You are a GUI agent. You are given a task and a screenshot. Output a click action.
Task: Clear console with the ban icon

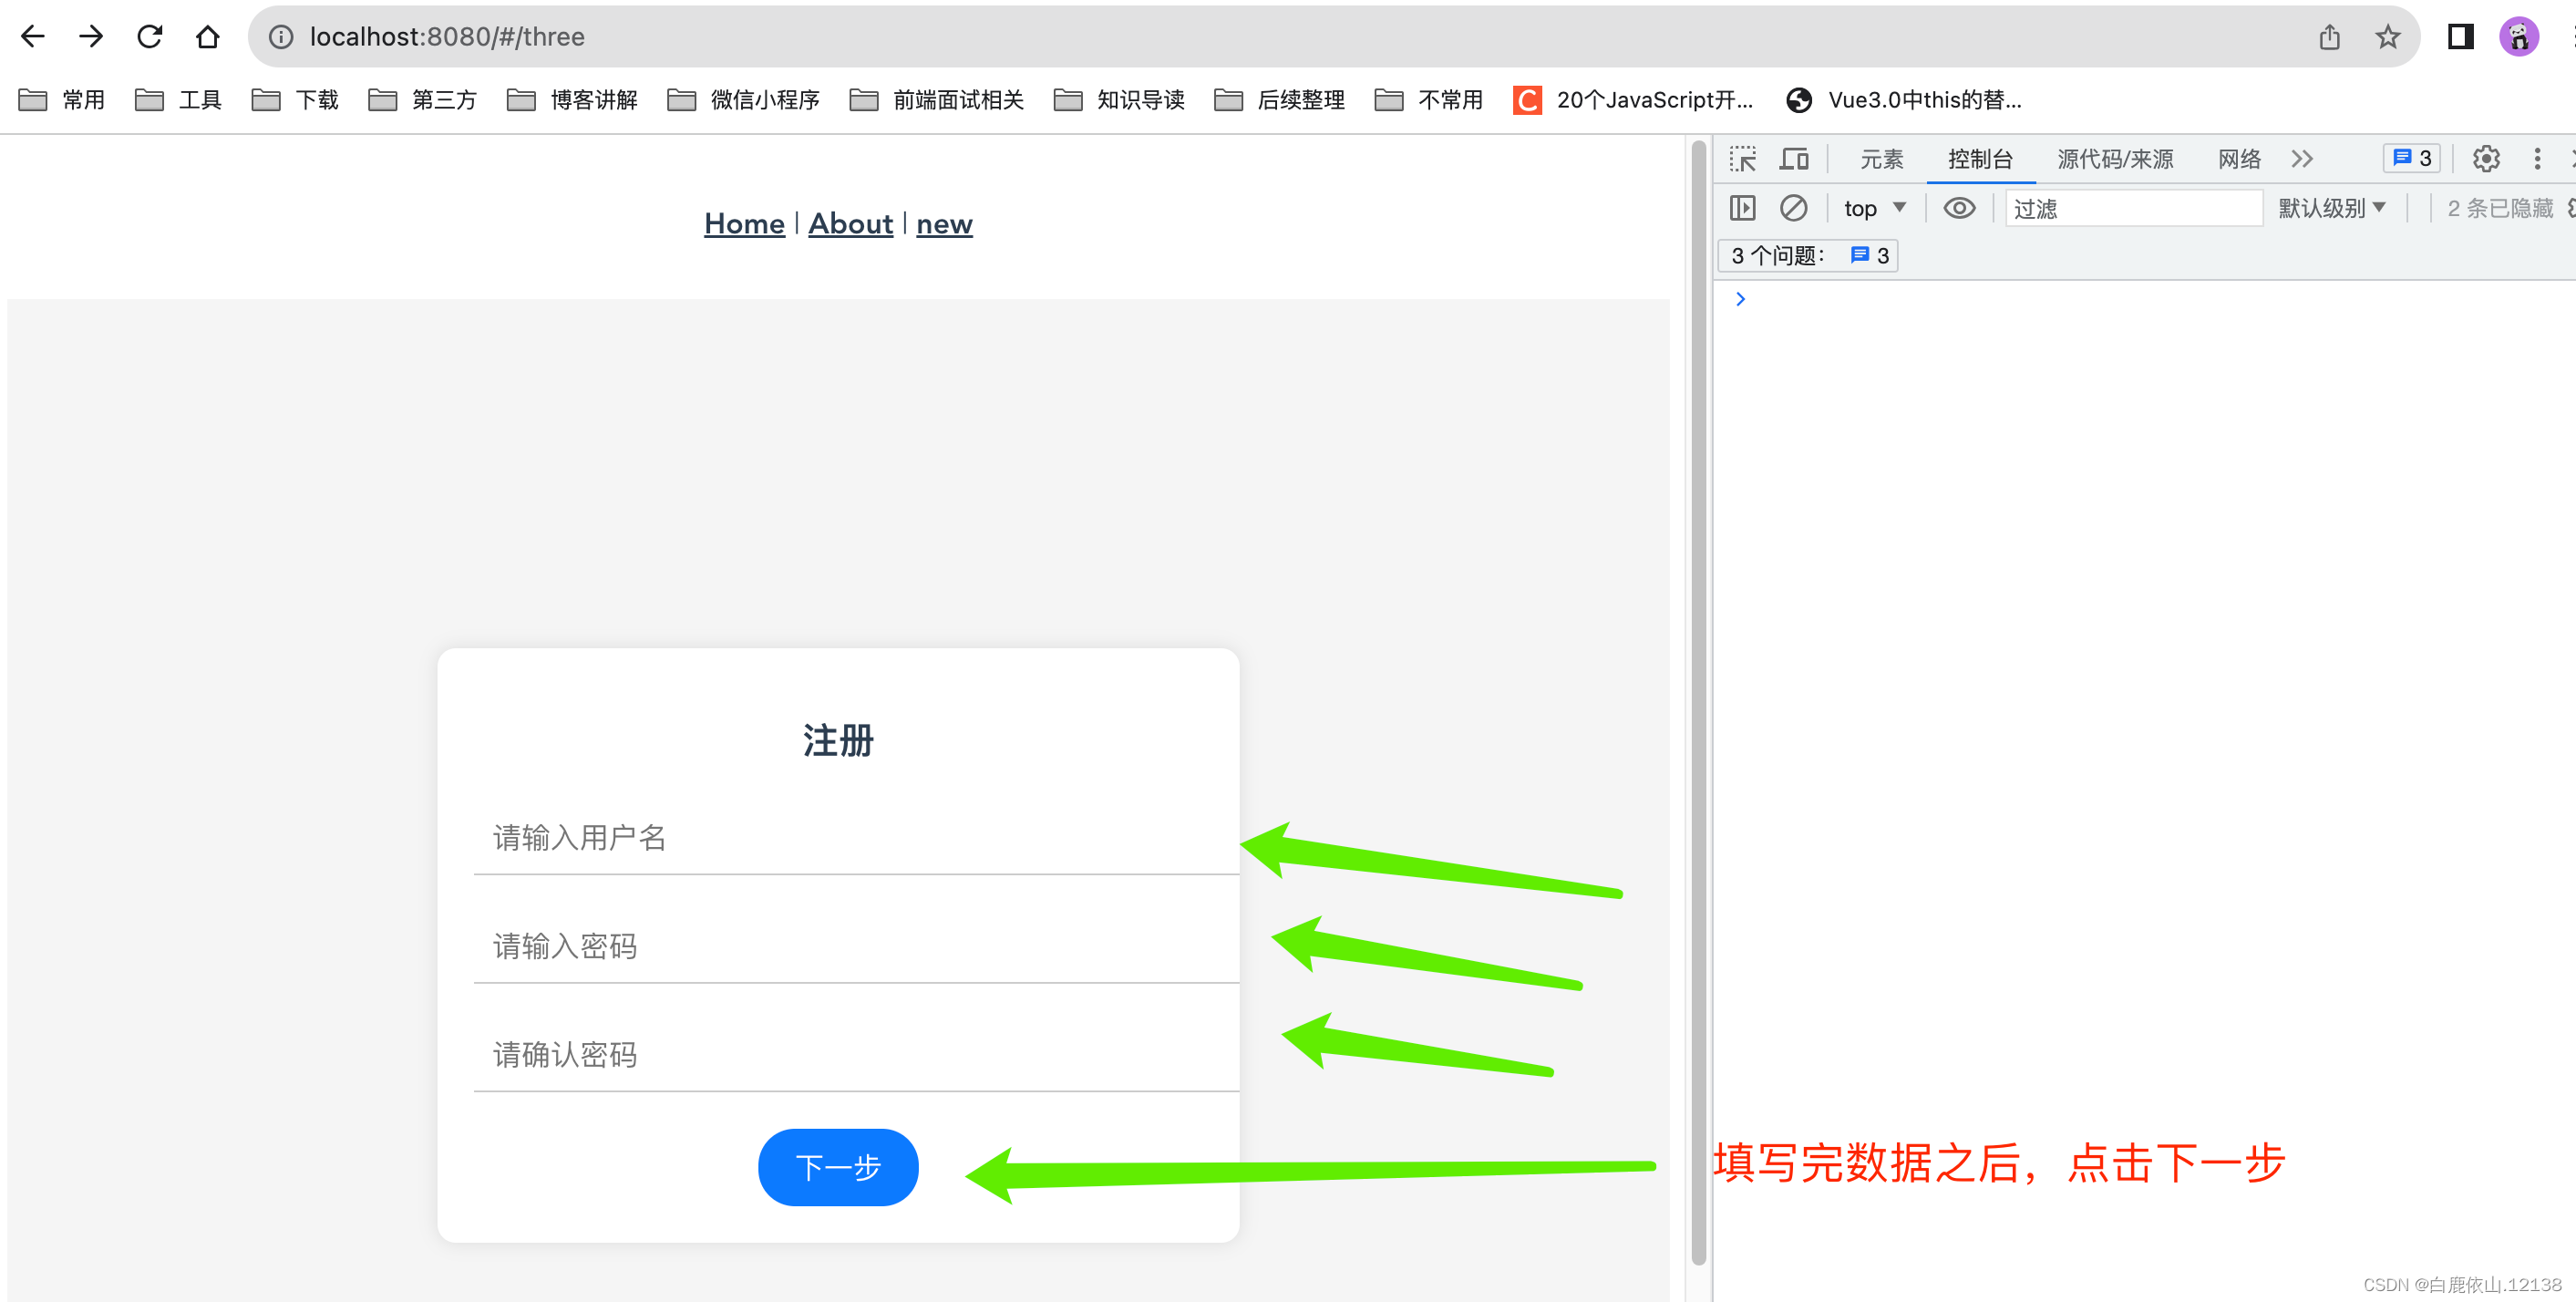[x=1793, y=208]
